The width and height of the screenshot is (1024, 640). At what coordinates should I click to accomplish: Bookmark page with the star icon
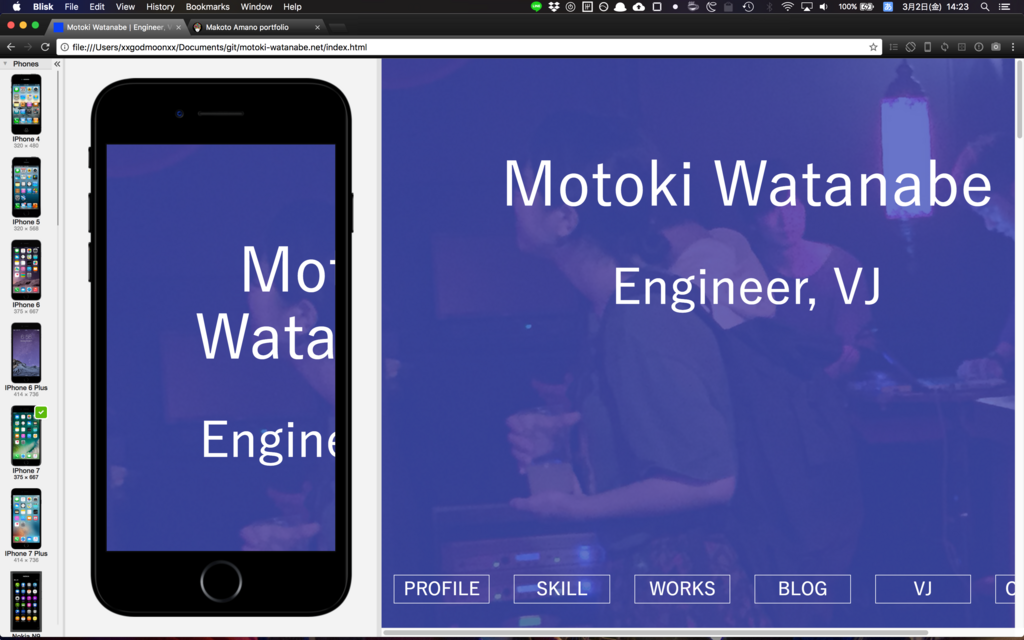click(873, 47)
